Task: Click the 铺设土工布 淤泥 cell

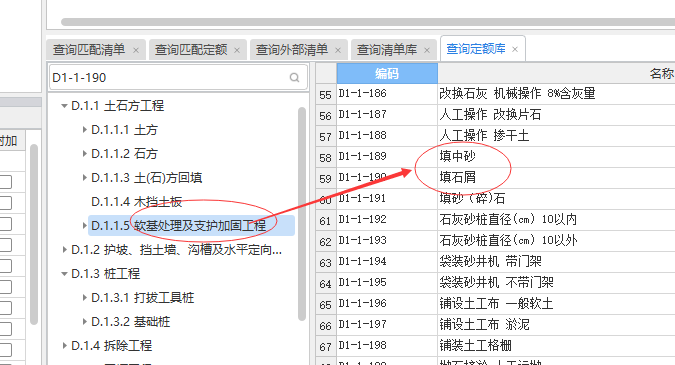Action: (x=556, y=325)
